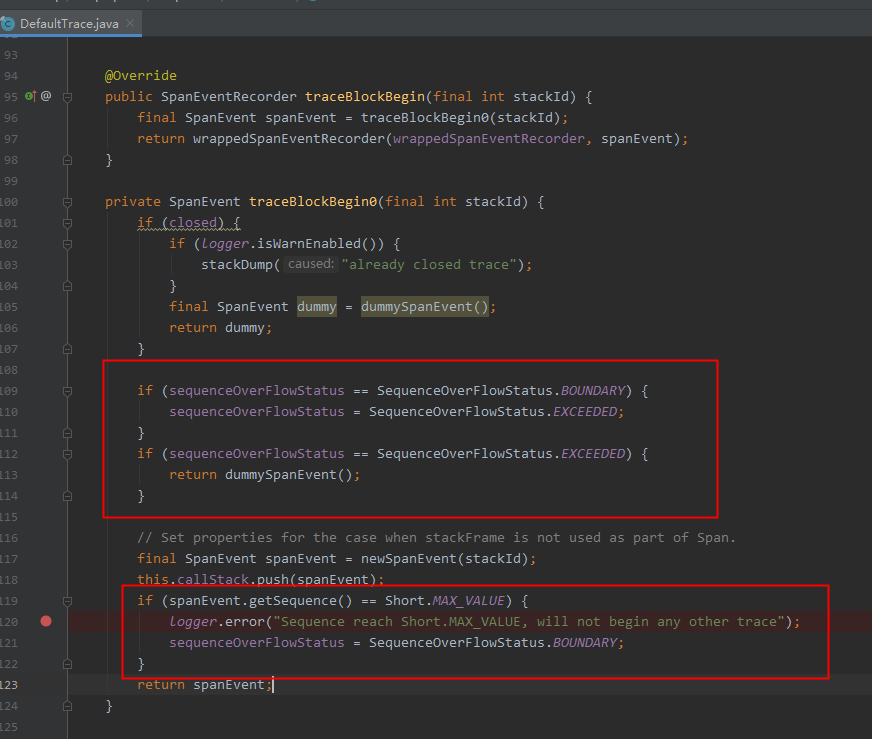
Task: Click line number 96 in gutter
Action: [10, 118]
